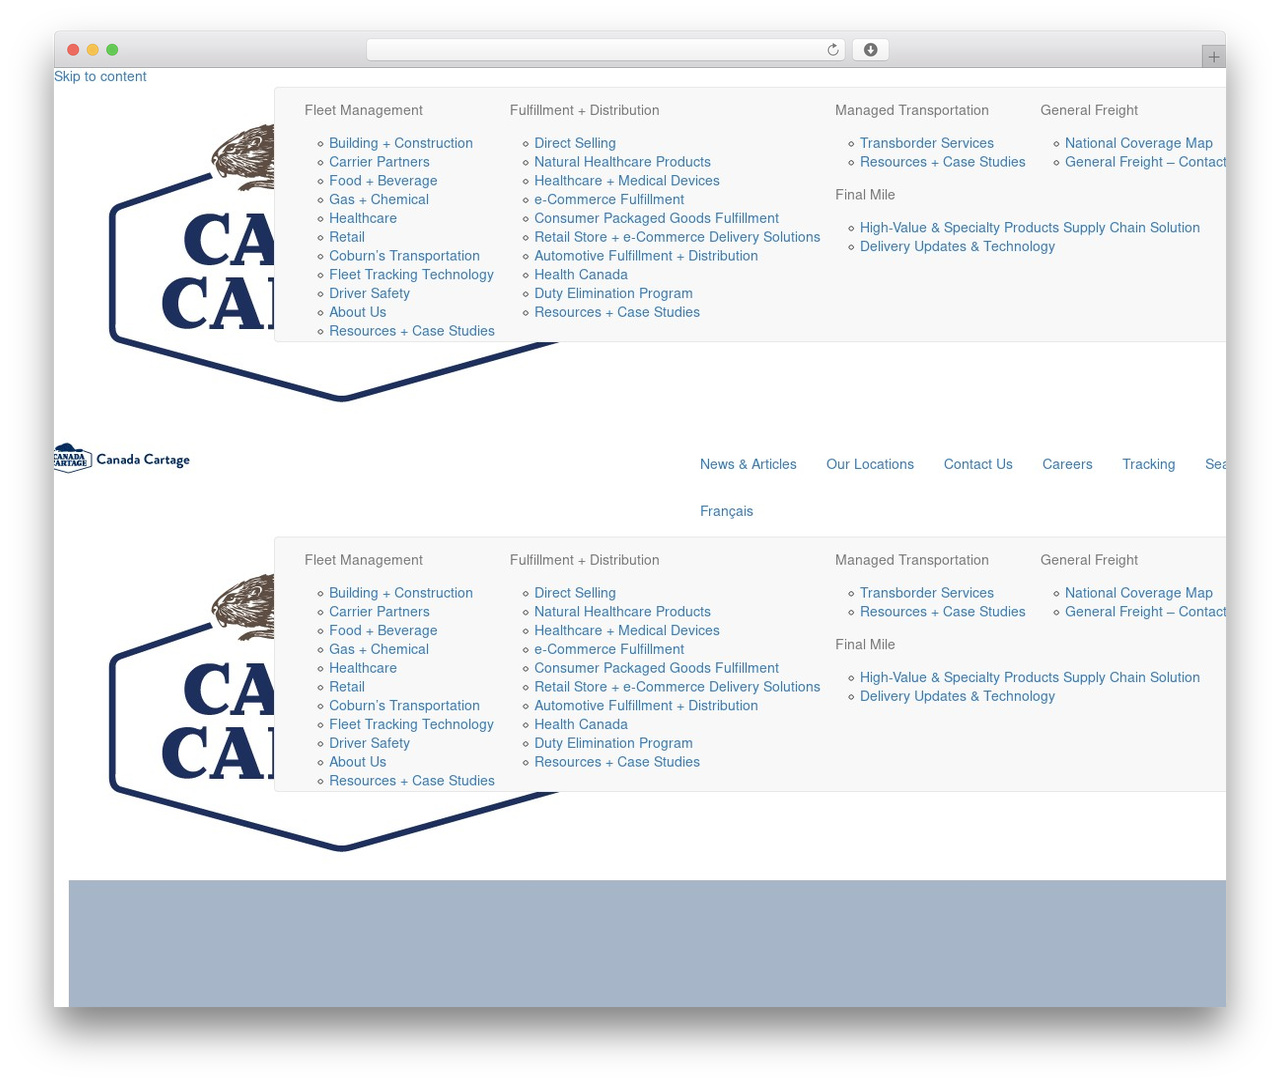Click the Fleet Management heading in the lower menu
Viewport: 1280px width, 1084px height.
[x=363, y=560]
